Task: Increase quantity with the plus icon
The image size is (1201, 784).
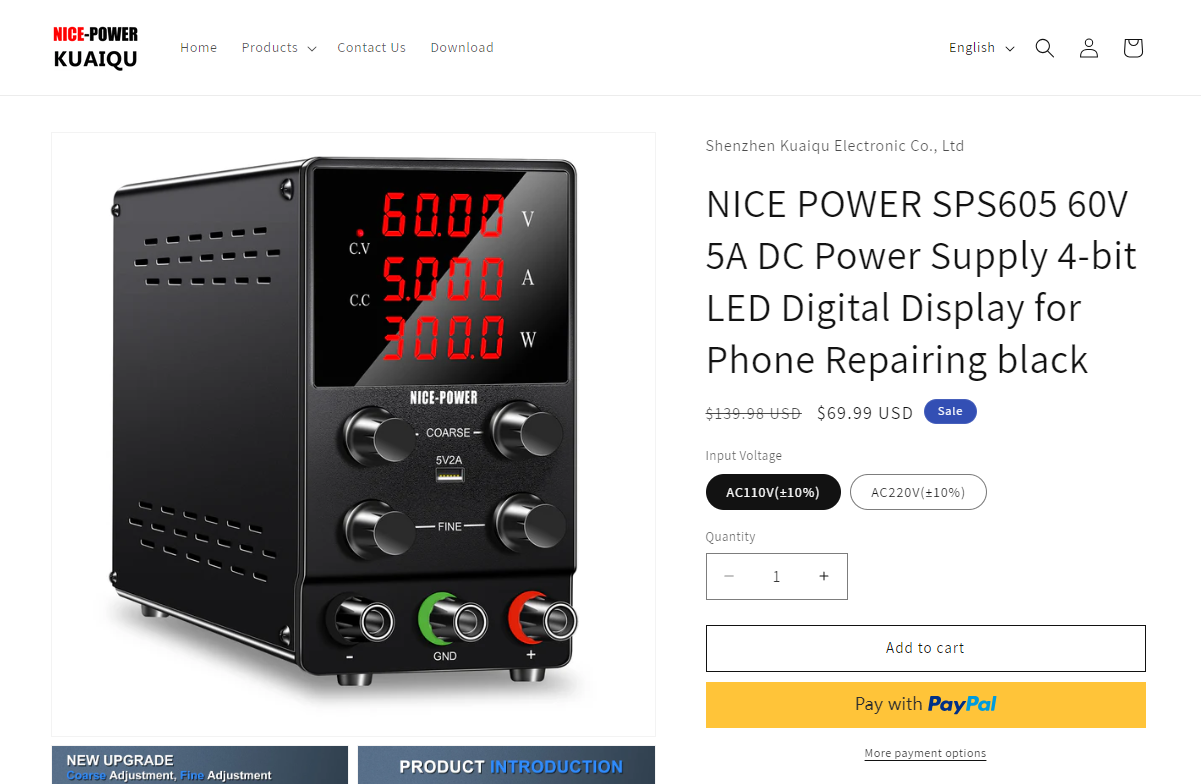Action: [x=824, y=576]
